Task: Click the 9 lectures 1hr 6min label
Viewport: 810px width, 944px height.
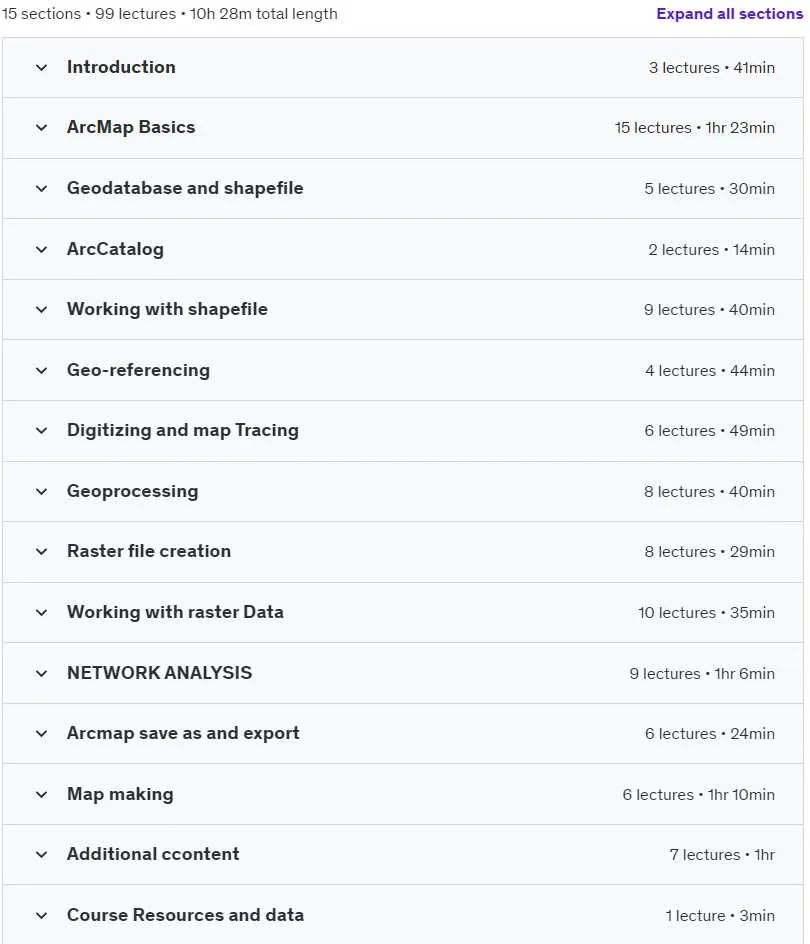Action: pos(702,673)
